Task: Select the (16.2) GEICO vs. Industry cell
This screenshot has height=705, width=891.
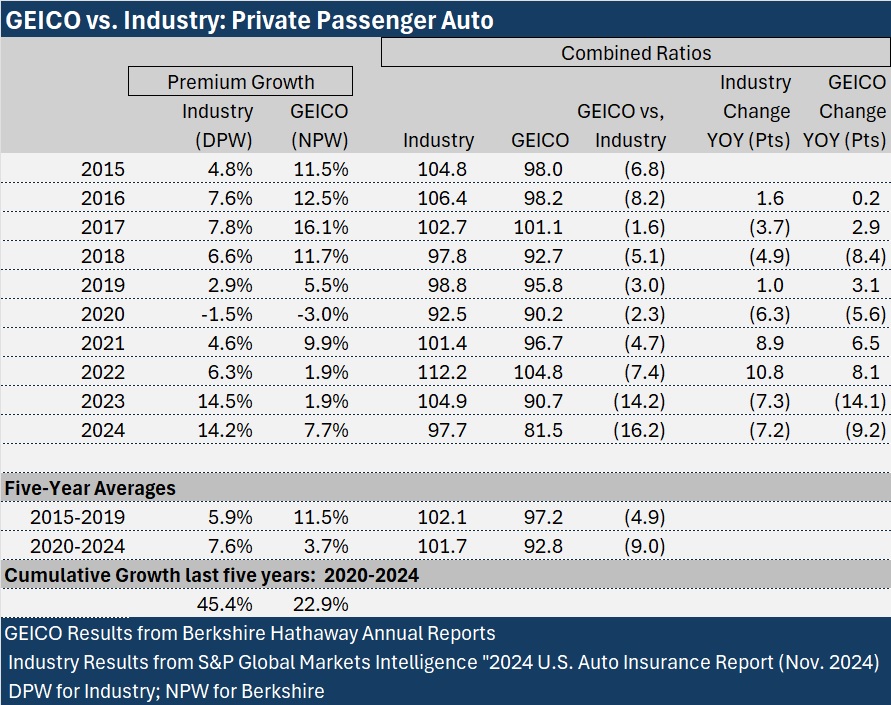Action: [x=642, y=431]
